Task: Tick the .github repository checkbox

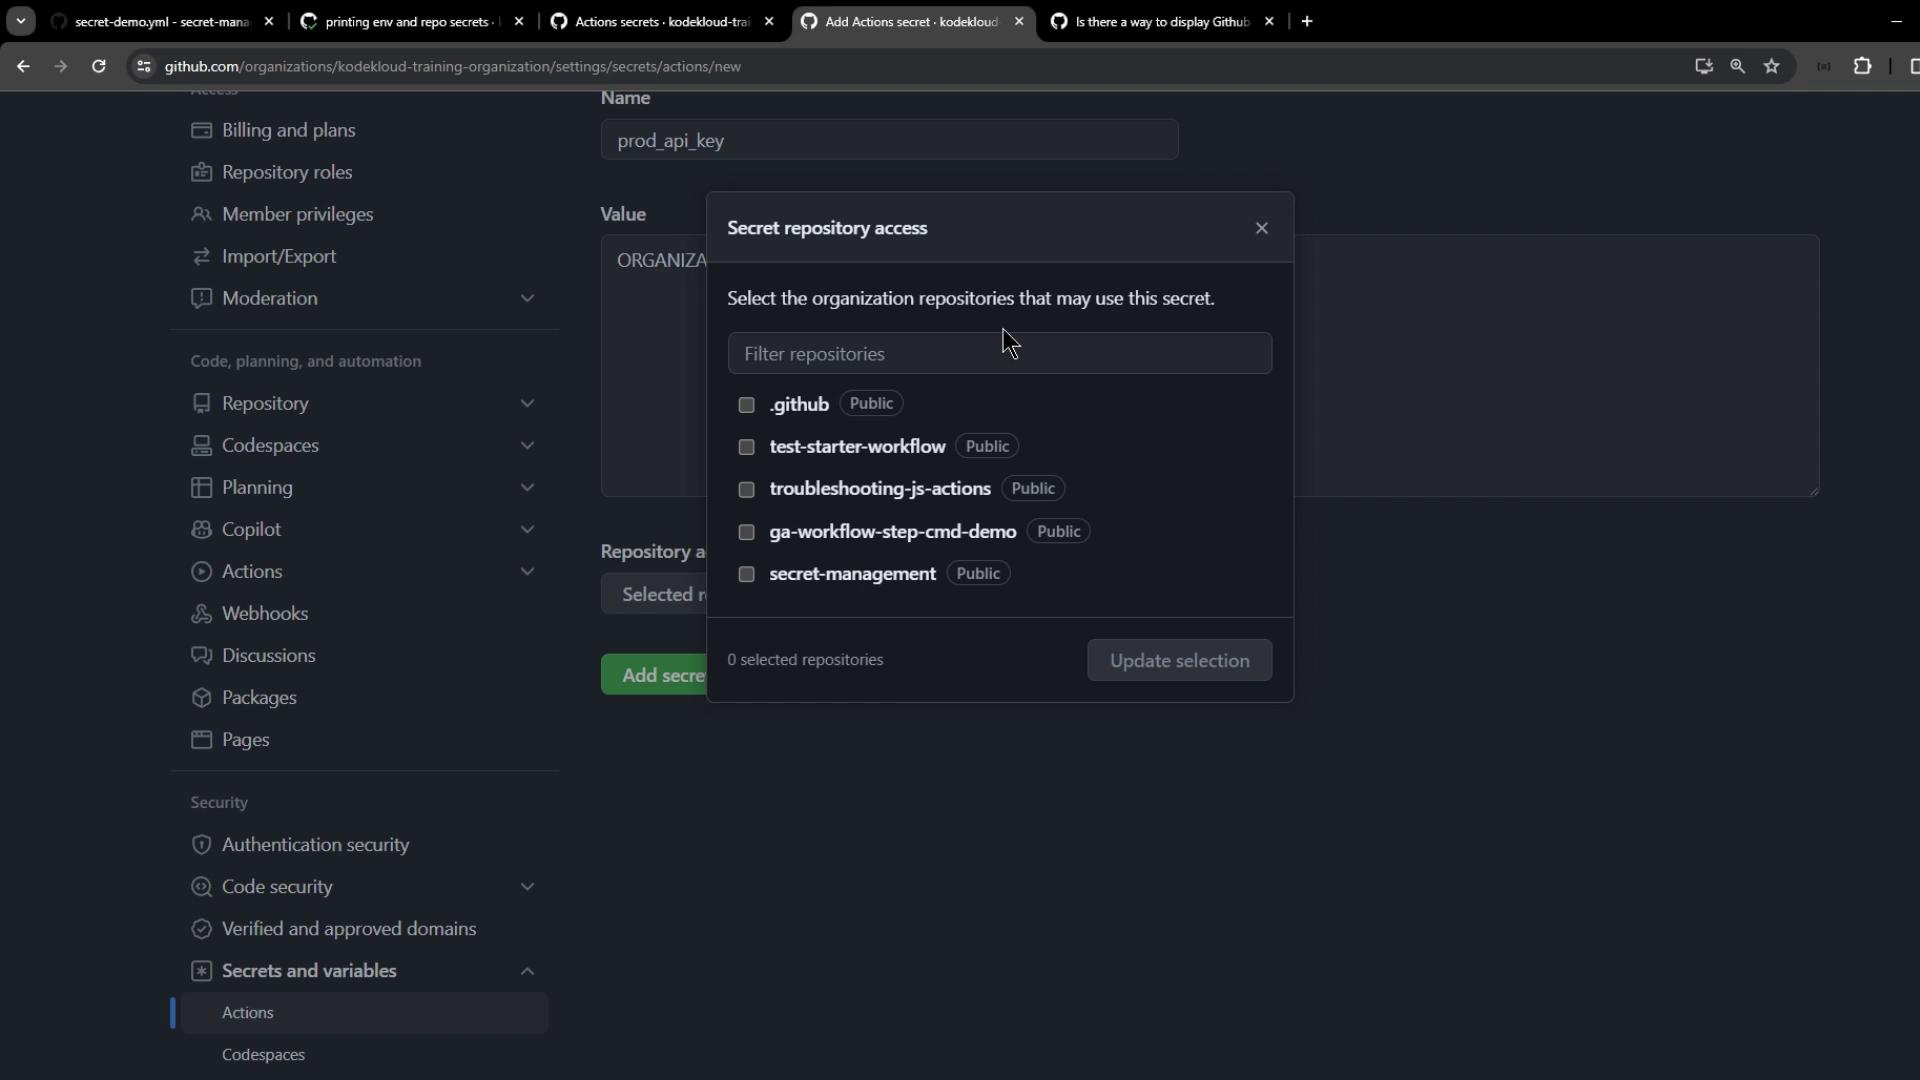Action: point(746,405)
